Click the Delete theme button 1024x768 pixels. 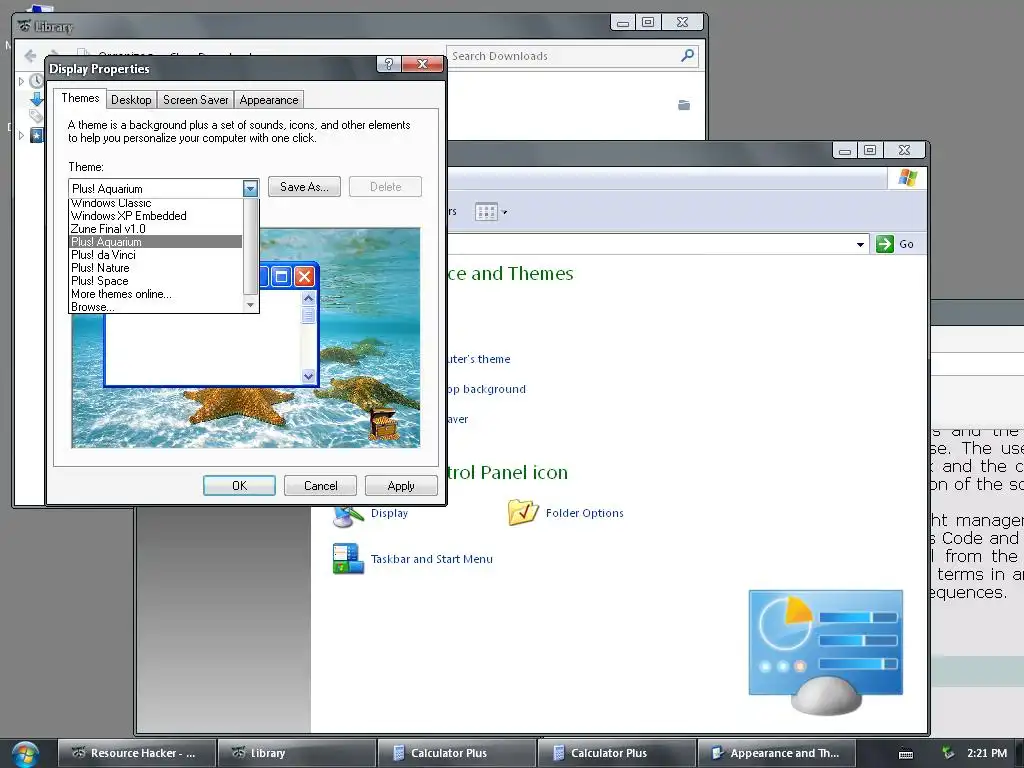(385, 187)
